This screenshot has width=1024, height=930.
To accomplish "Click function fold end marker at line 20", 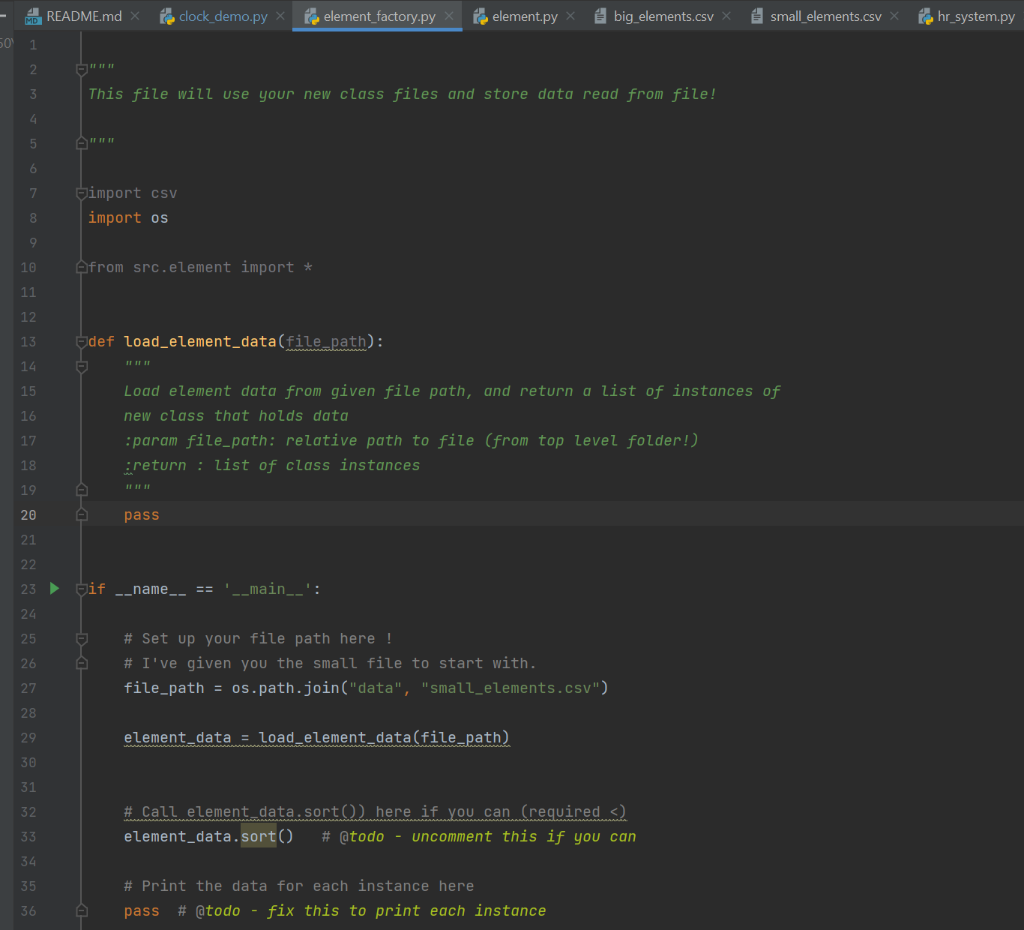I will tap(82, 515).
